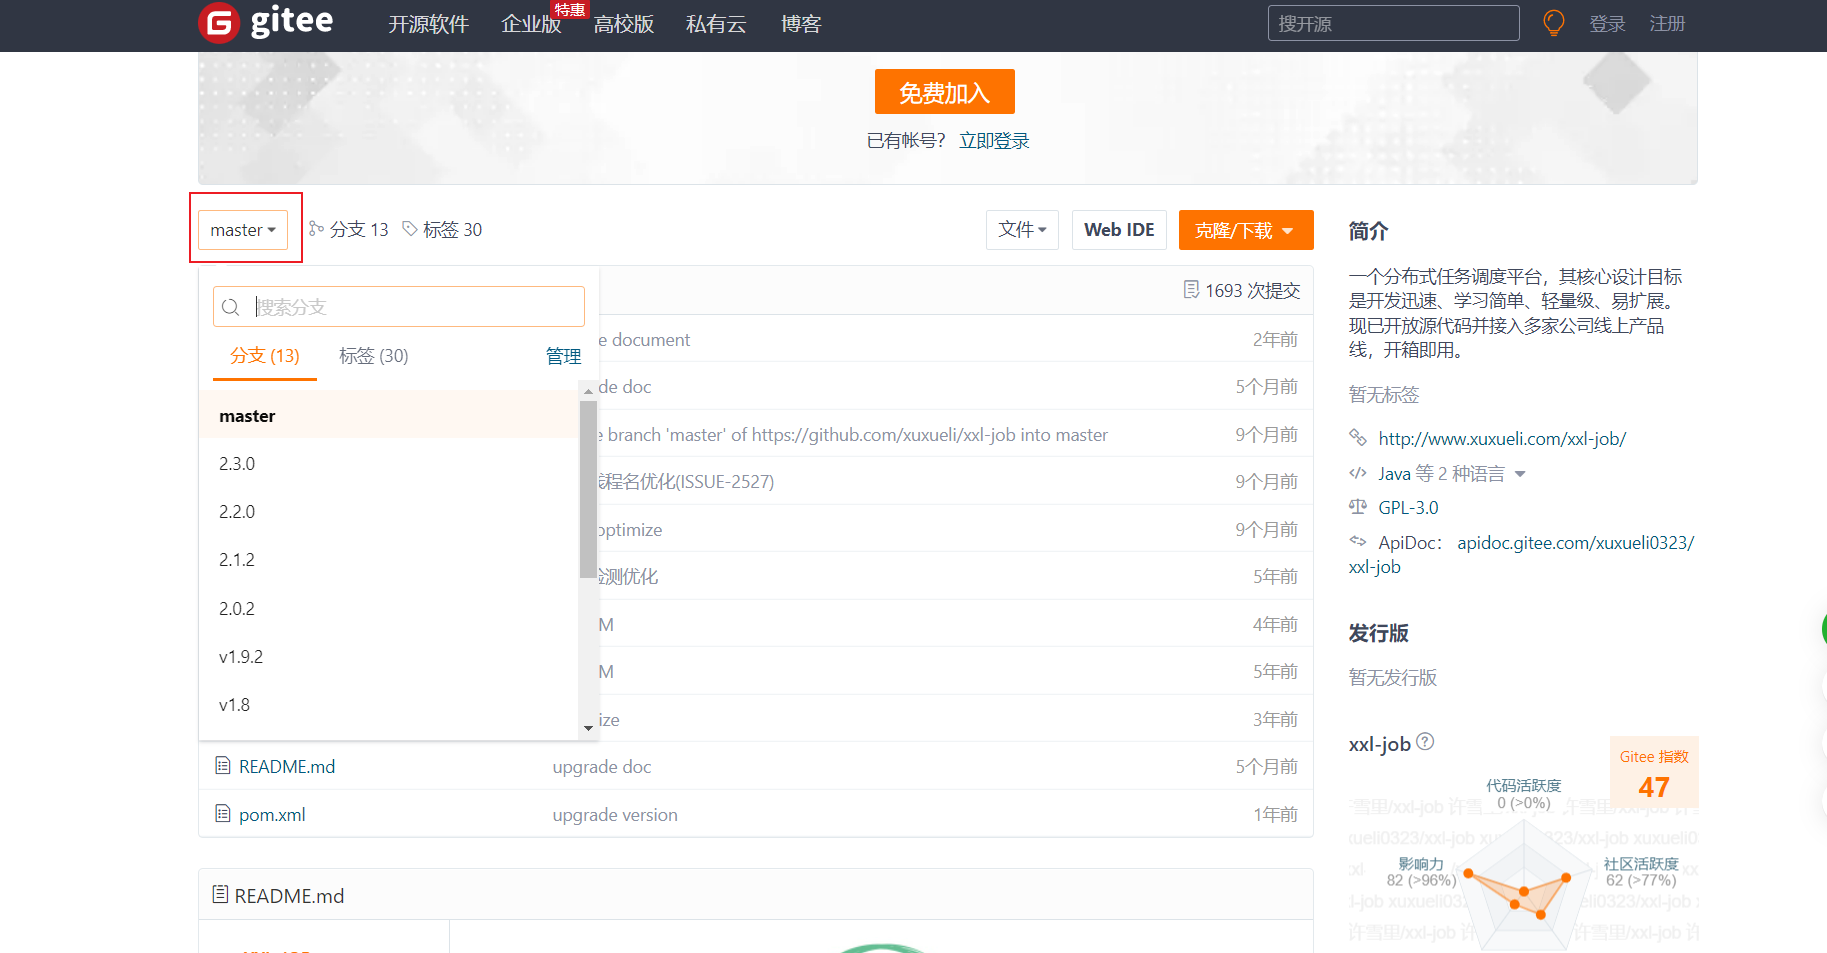Click the Gitee logo icon
This screenshot has width=1827, height=953.
[219, 23]
